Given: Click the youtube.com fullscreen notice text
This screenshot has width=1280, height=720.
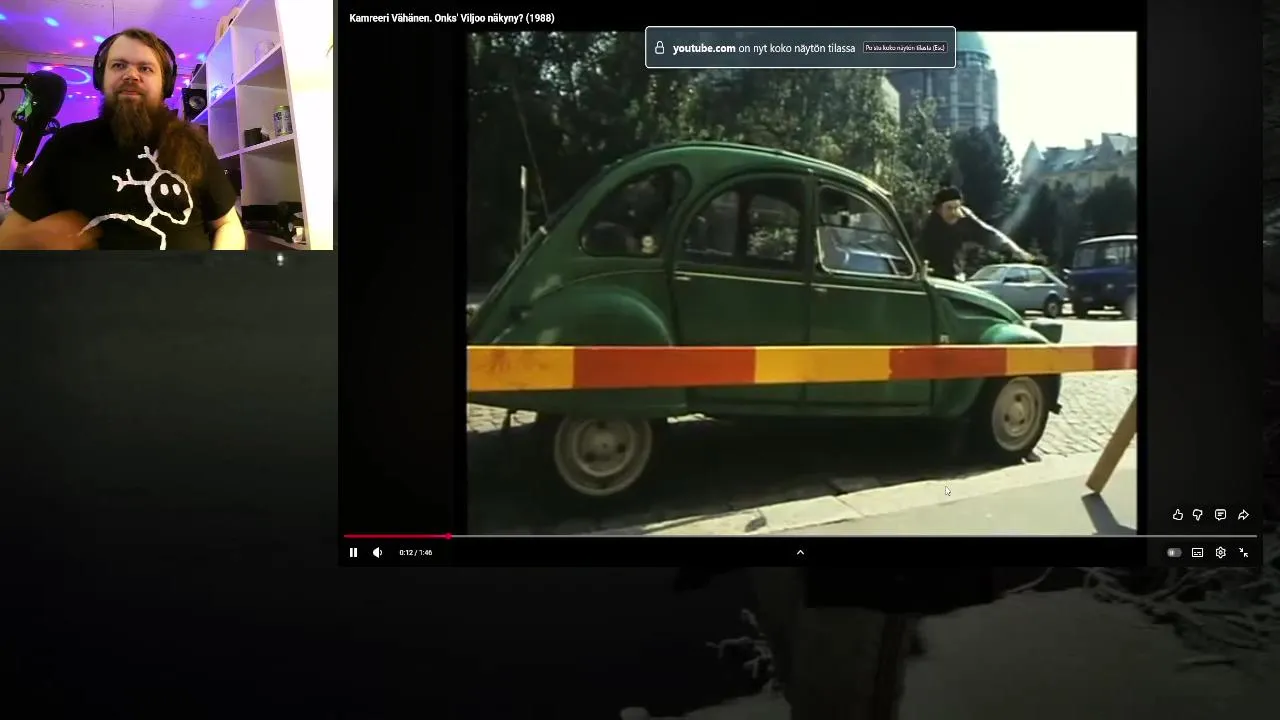Looking at the screenshot, I should click(764, 48).
